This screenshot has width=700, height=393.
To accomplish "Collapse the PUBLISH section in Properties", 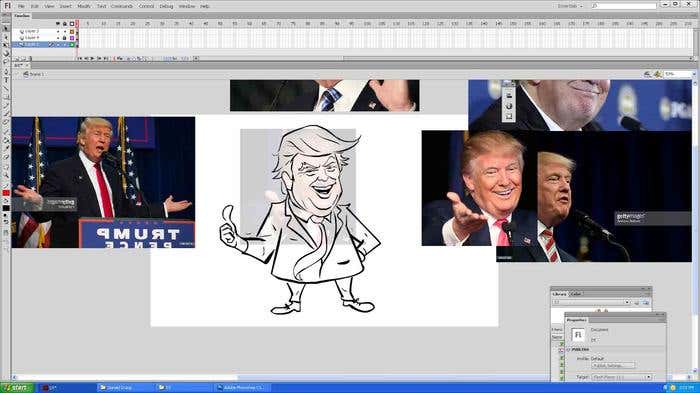I will pos(568,350).
